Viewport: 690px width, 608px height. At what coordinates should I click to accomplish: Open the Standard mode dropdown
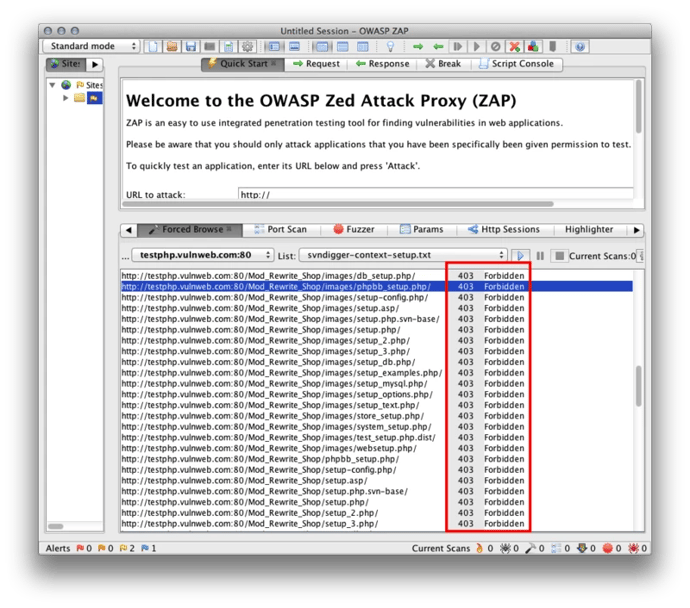point(91,46)
